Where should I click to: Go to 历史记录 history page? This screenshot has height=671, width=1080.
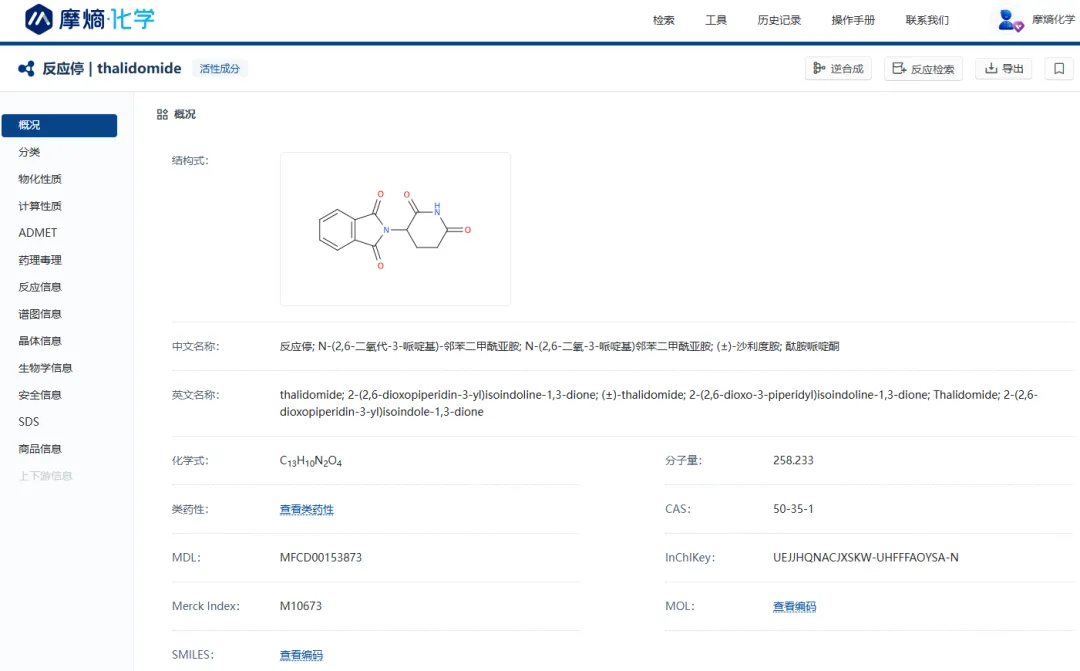point(779,20)
